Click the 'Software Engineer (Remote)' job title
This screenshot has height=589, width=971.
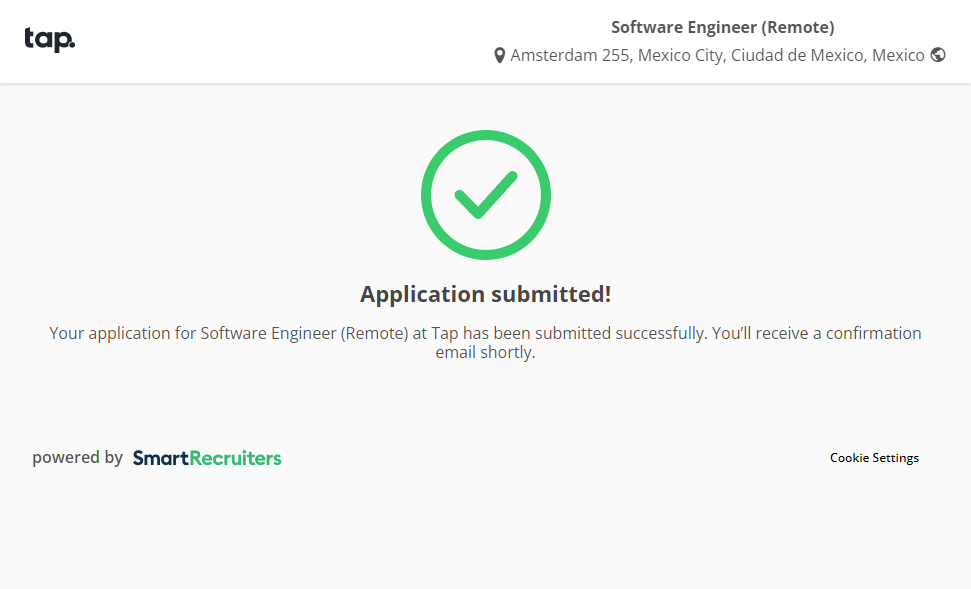click(x=722, y=27)
